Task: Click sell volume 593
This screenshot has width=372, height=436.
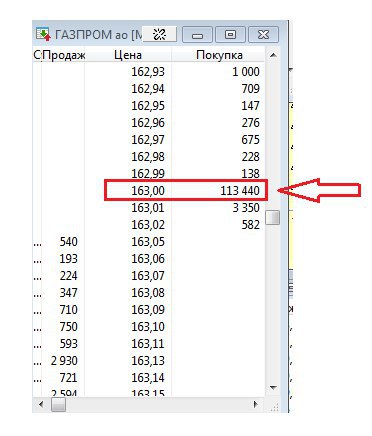Action: 69,344
